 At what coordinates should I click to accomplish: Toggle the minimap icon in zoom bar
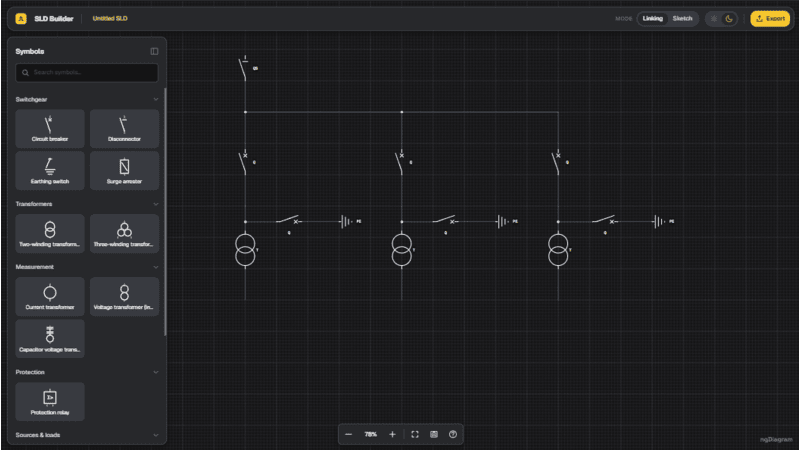(434, 435)
